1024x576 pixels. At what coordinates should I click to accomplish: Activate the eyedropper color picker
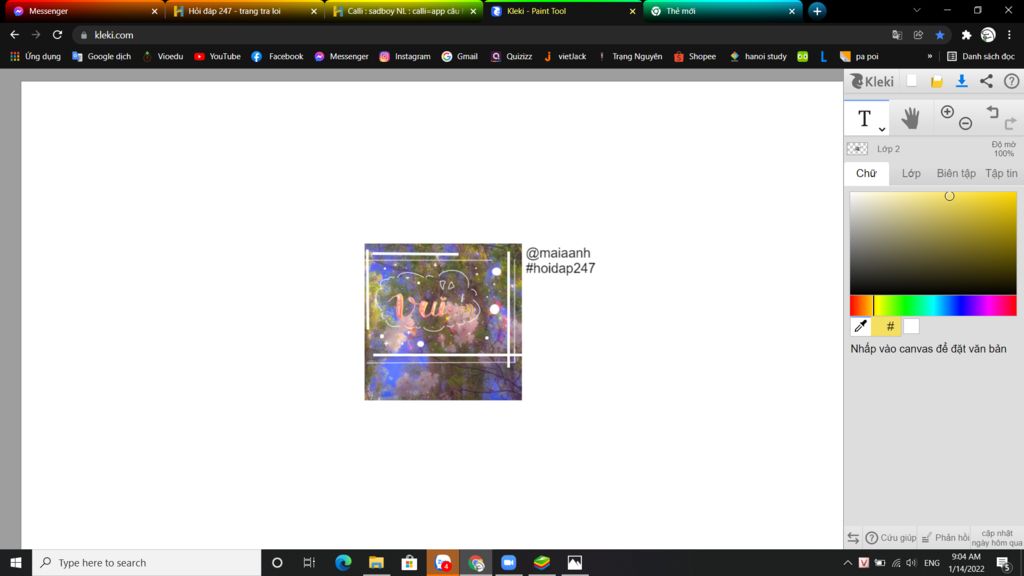(860, 326)
